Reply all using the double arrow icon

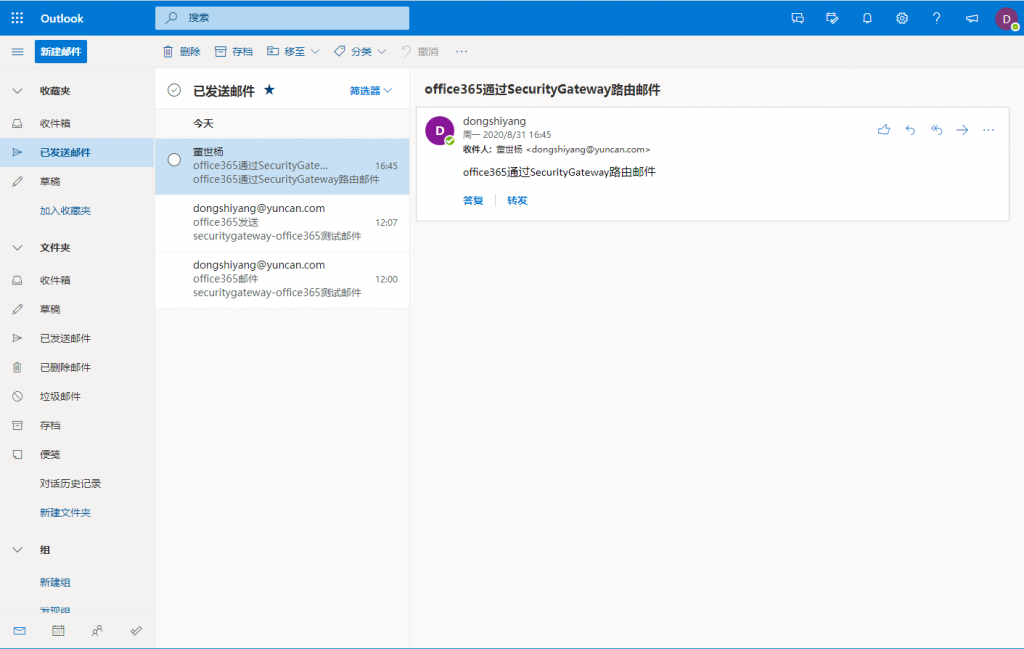[936, 130]
